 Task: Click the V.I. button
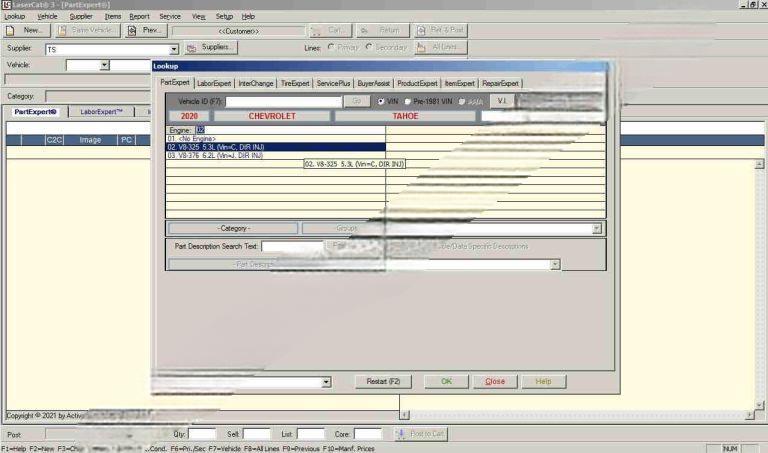[502, 101]
